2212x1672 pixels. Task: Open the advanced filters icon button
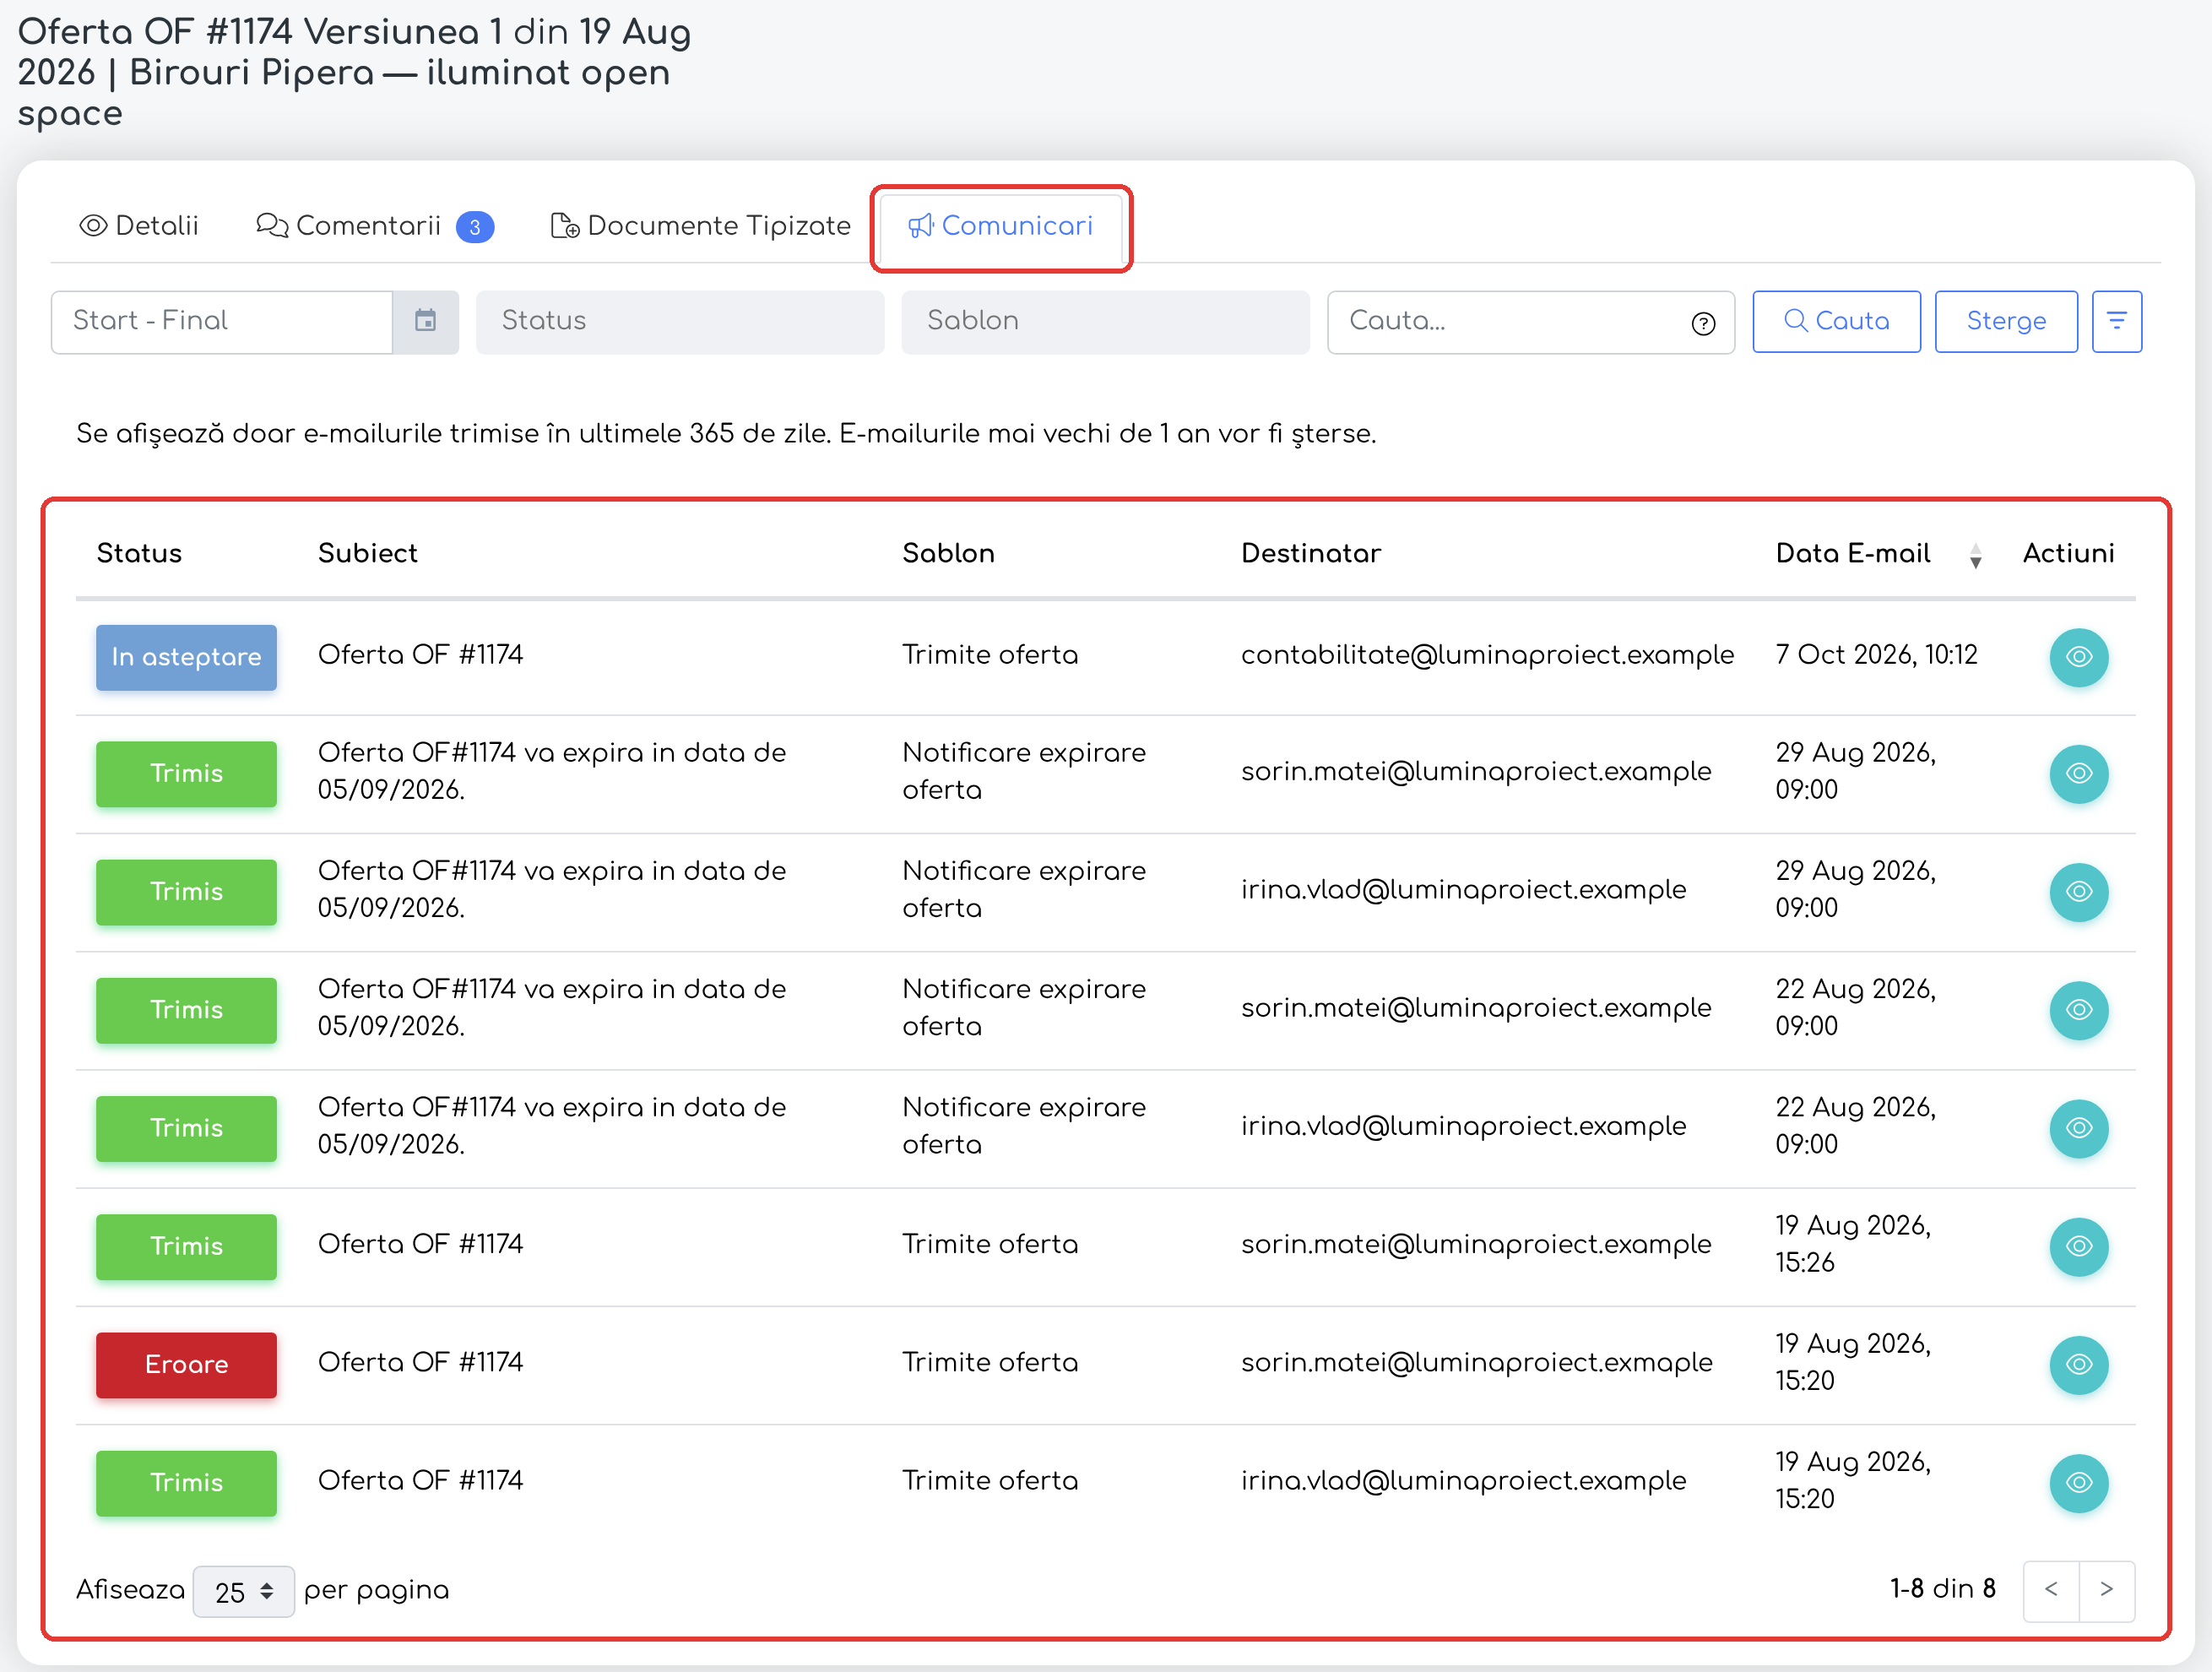tap(2117, 321)
